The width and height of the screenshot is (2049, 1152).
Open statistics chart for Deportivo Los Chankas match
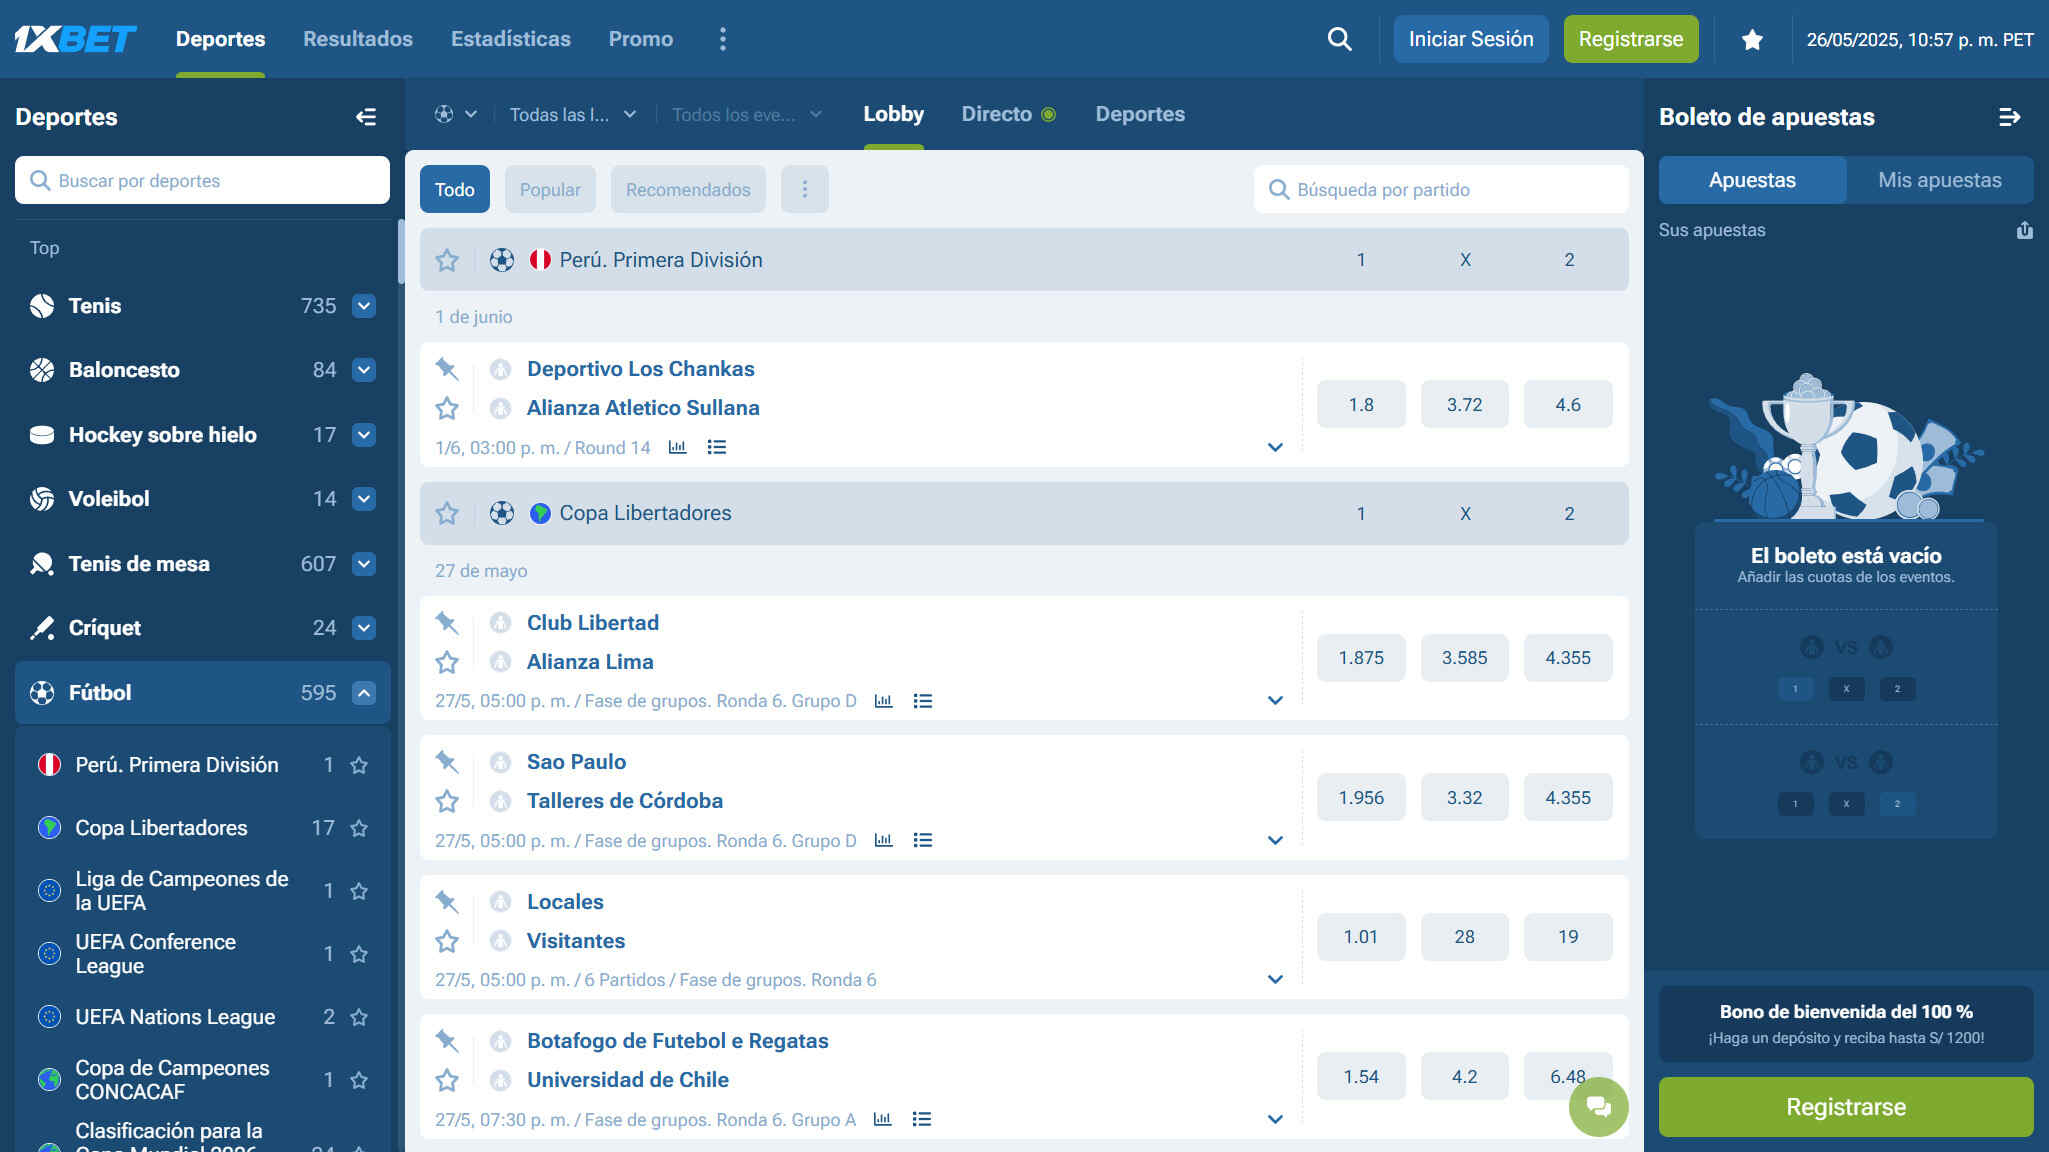pos(677,447)
